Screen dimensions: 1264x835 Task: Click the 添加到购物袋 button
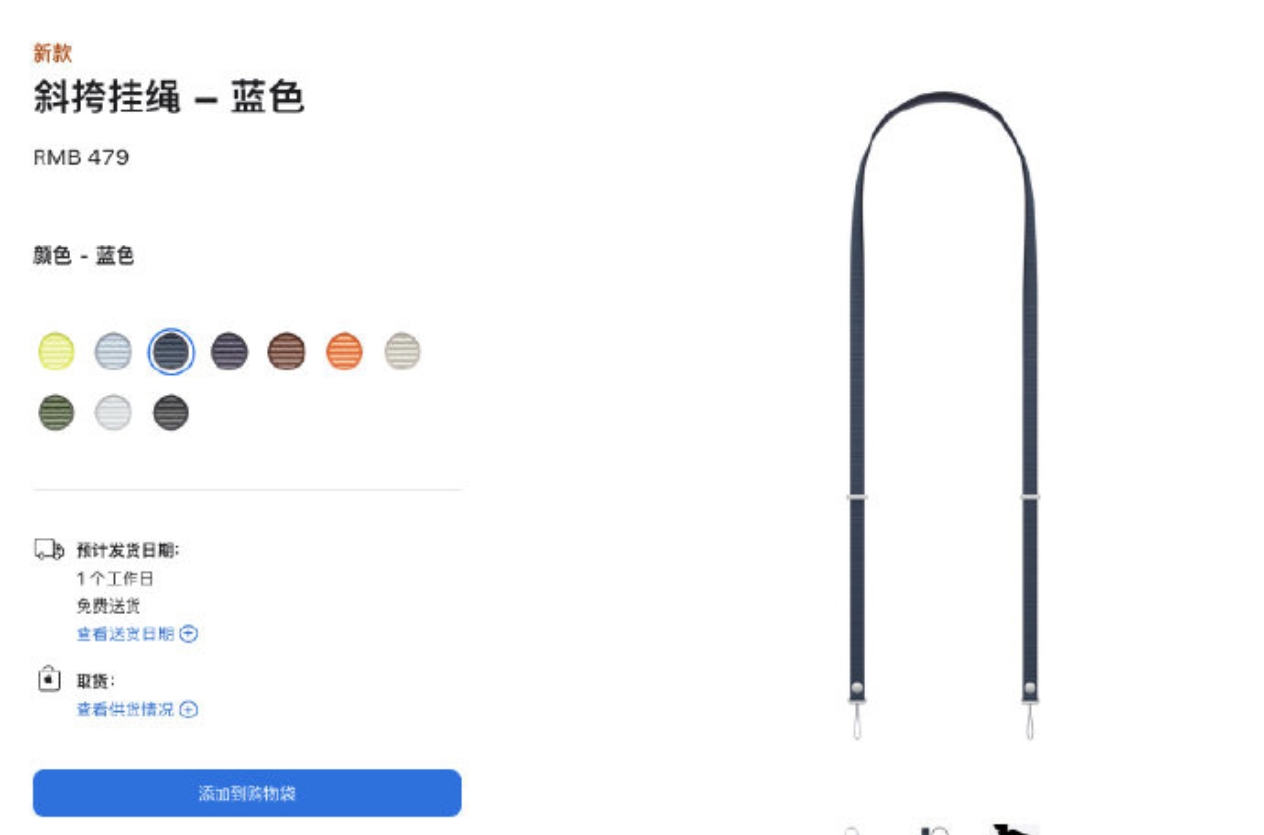point(247,793)
